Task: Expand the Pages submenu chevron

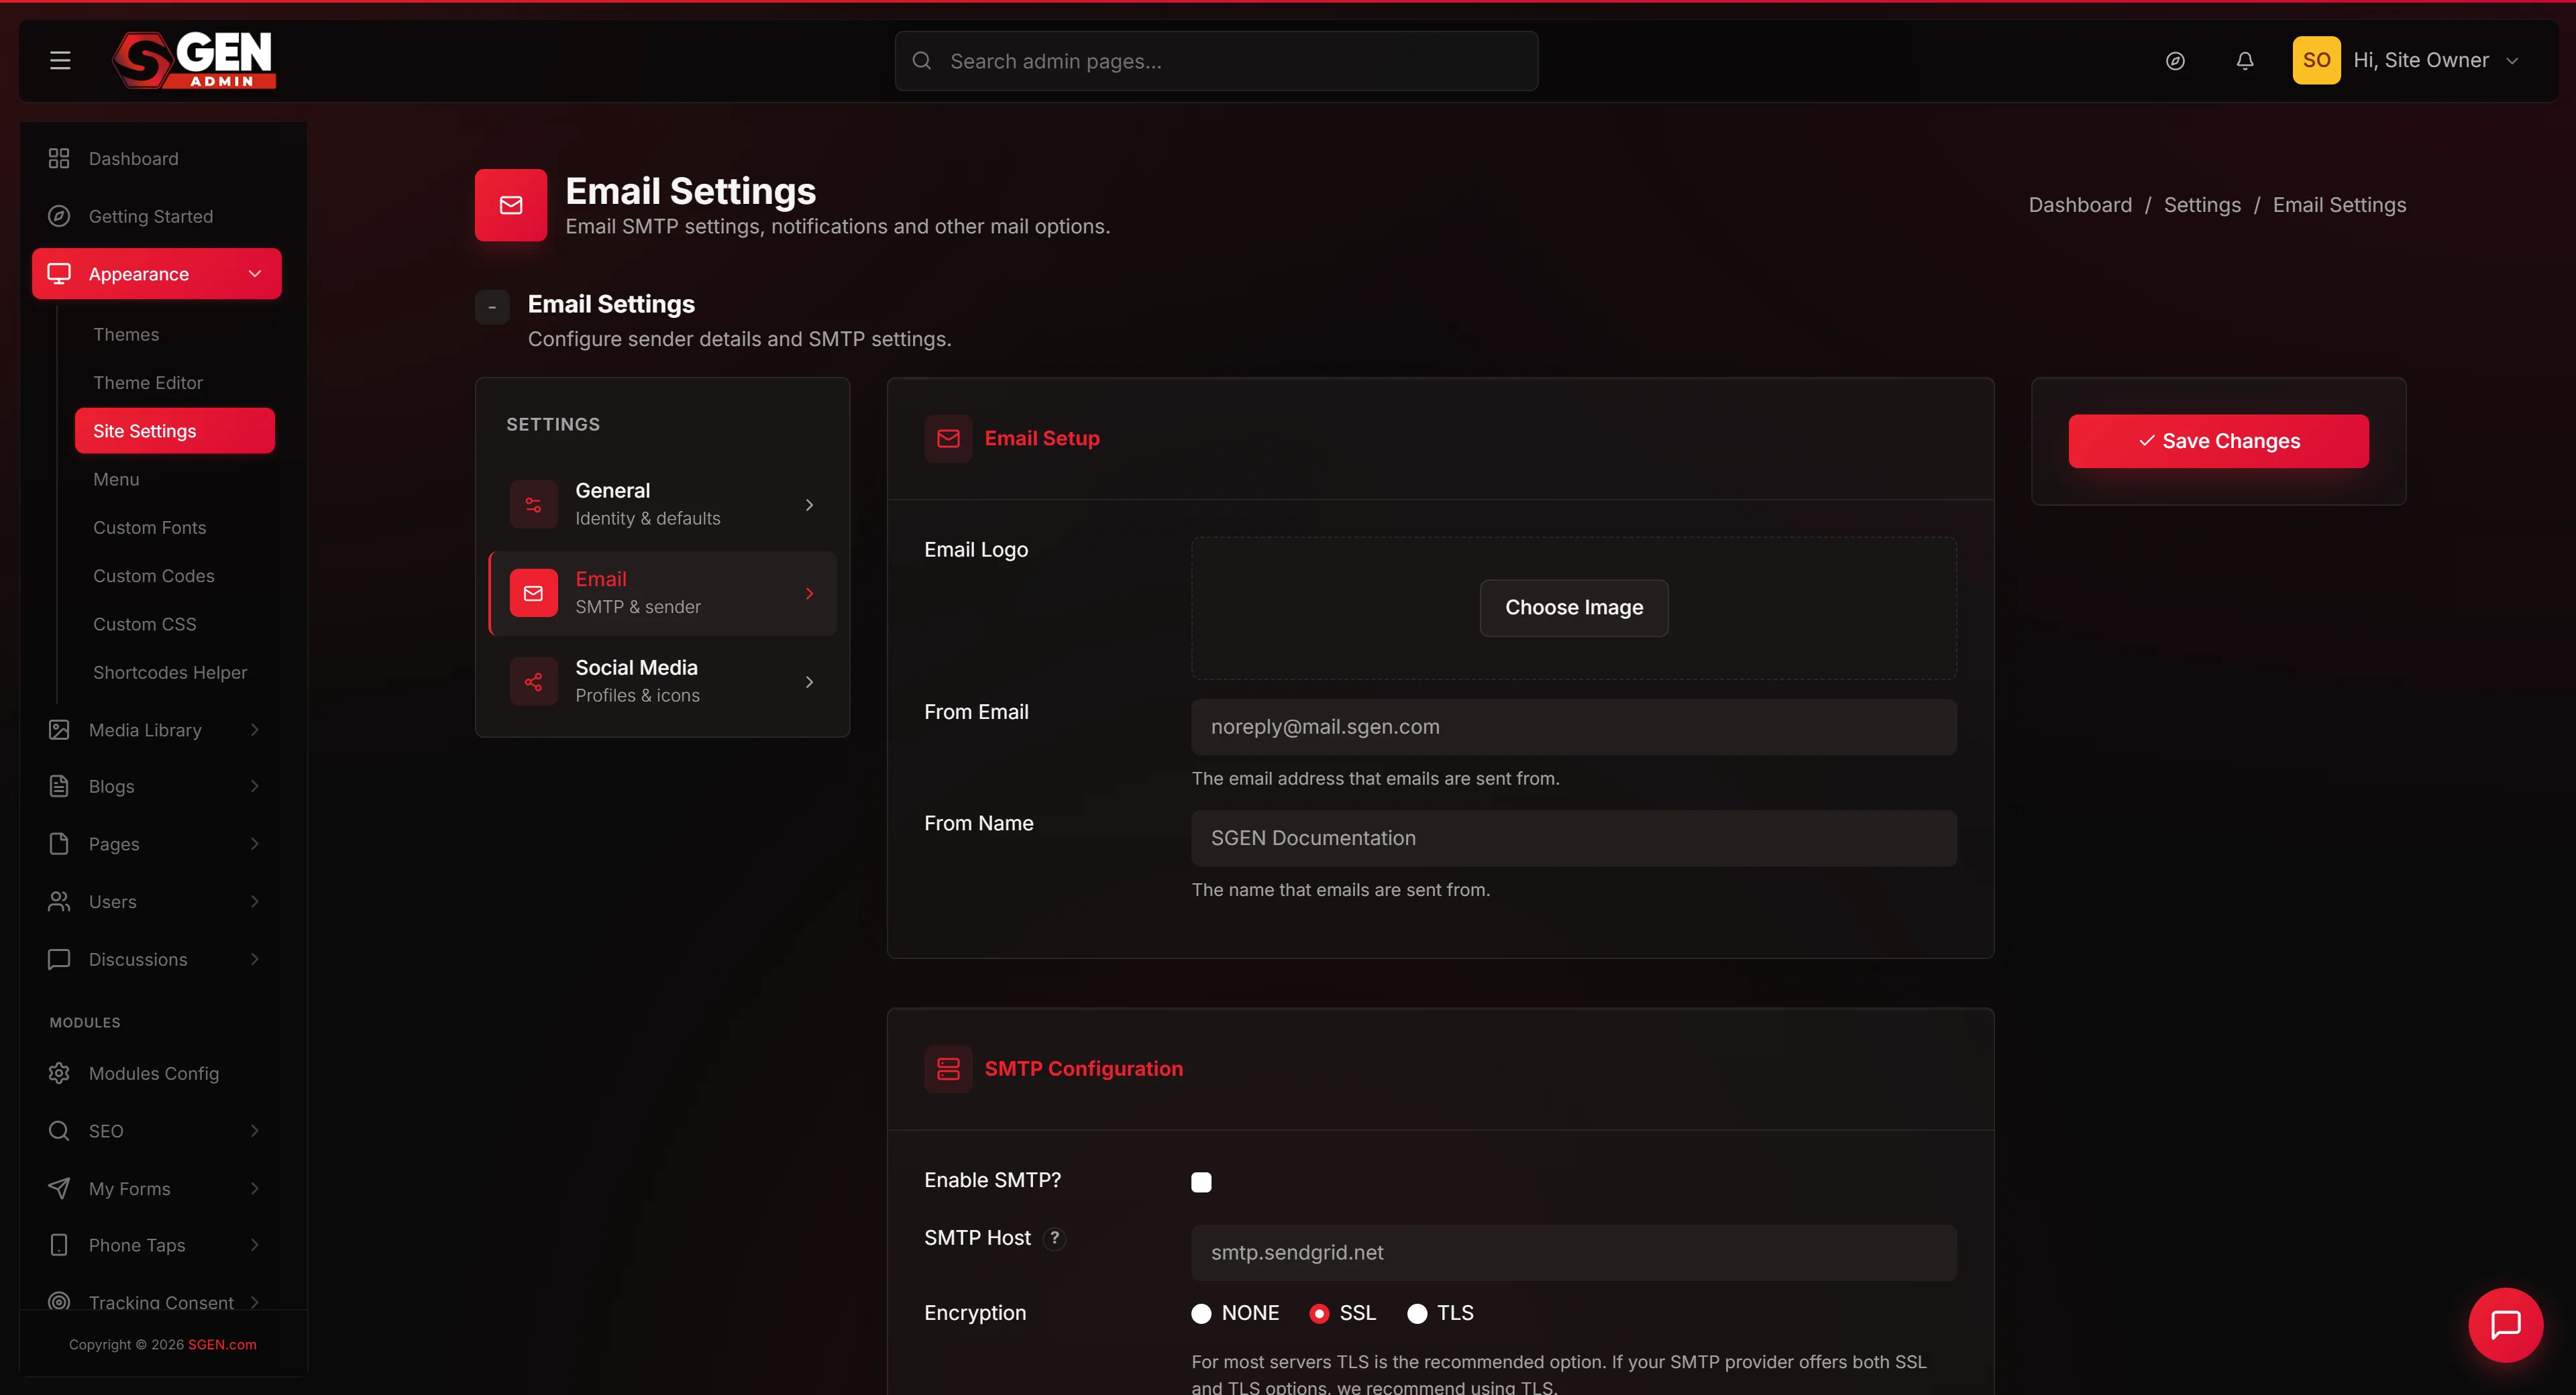Action: [255, 844]
